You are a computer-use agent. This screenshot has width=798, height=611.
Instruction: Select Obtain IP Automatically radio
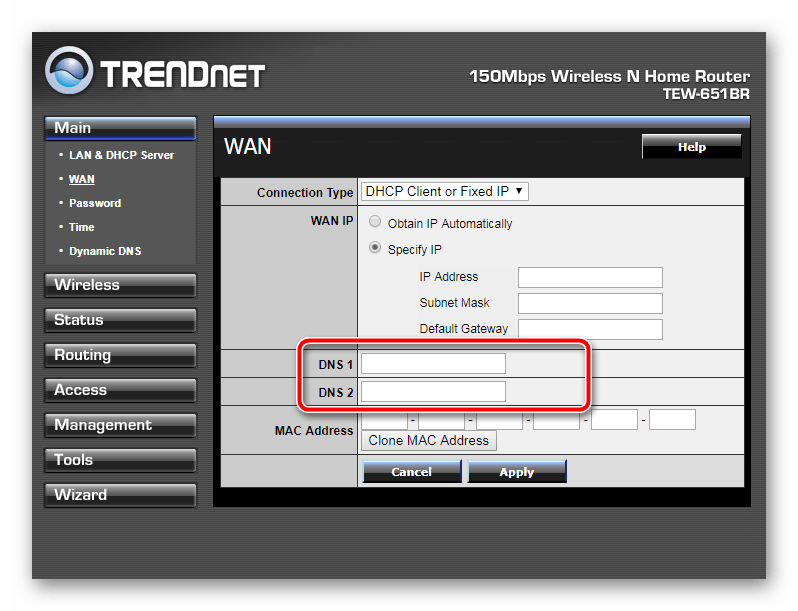(375, 221)
